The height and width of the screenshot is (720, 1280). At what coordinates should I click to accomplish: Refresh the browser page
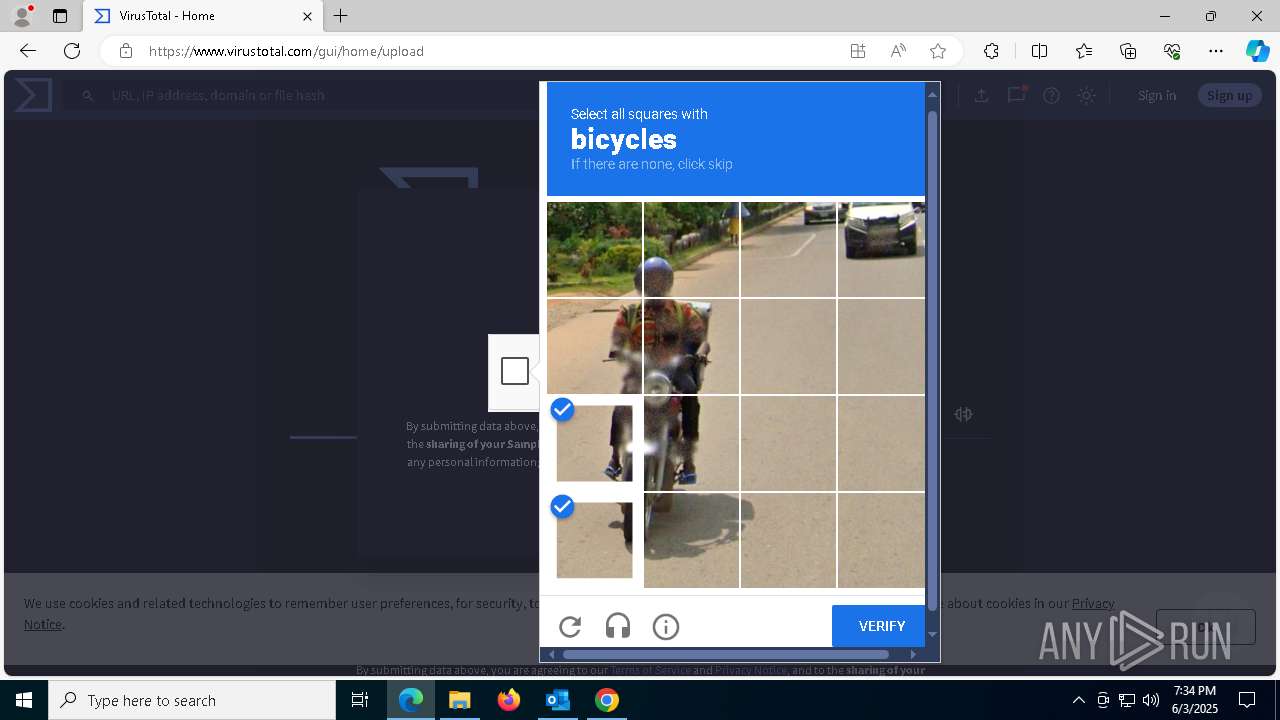tap(72, 51)
